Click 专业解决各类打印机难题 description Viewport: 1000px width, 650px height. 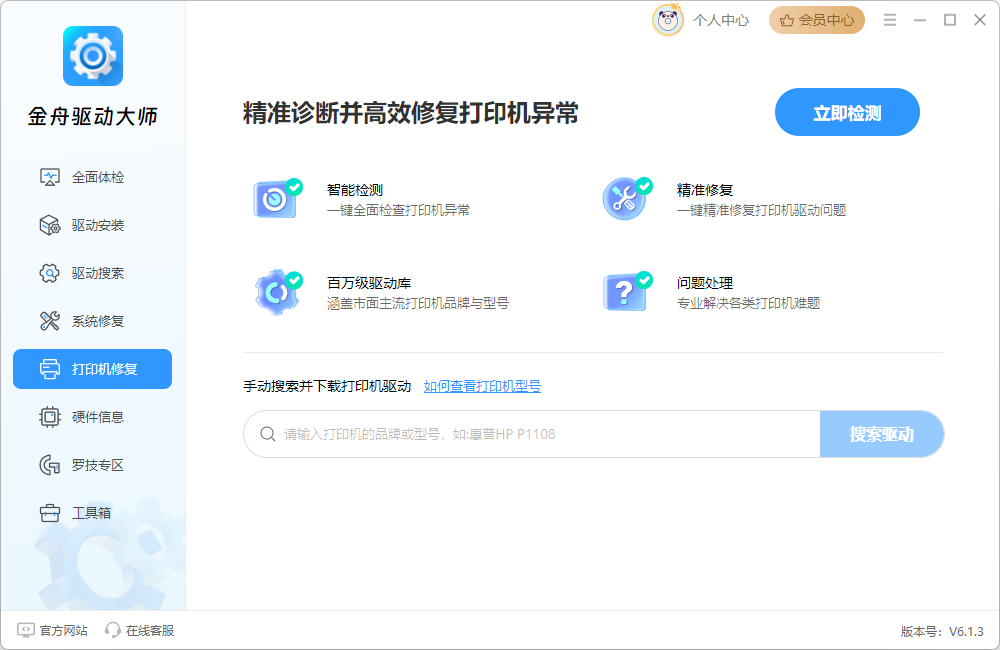pyautogui.click(x=748, y=303)
